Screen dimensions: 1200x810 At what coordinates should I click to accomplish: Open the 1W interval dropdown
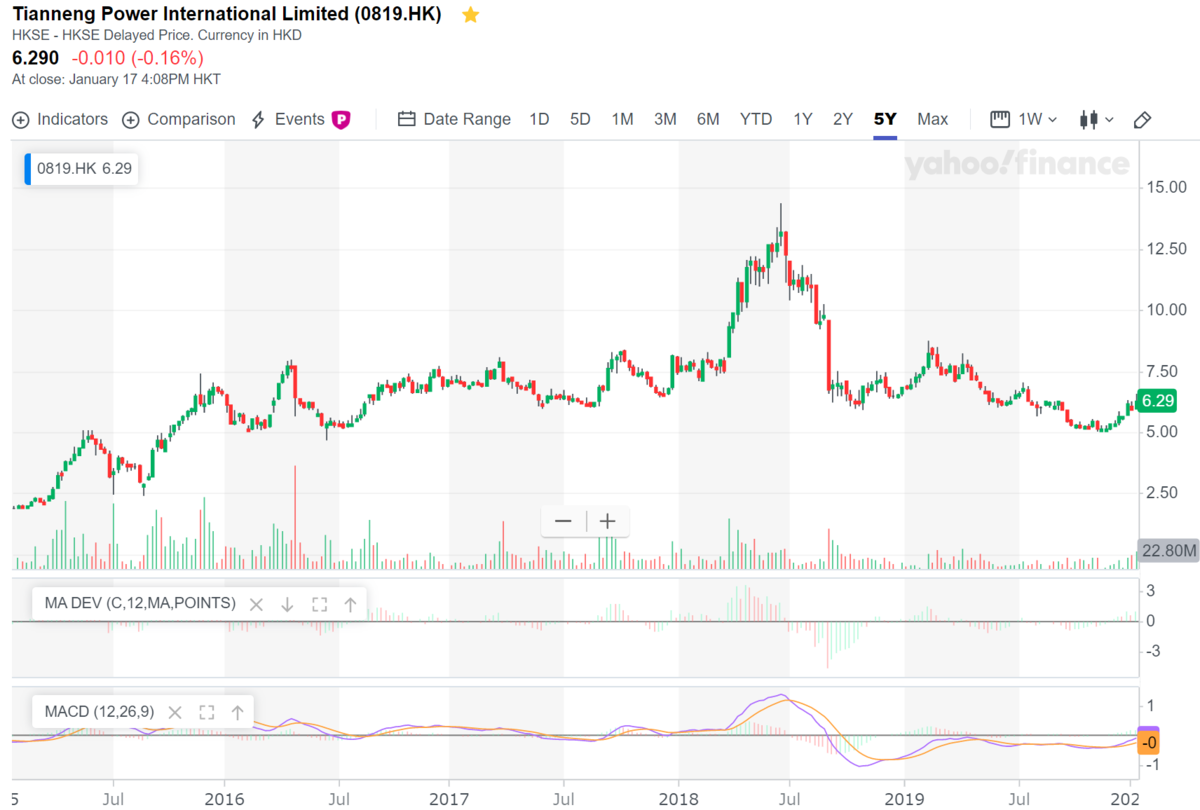[x=1024, y=119]
